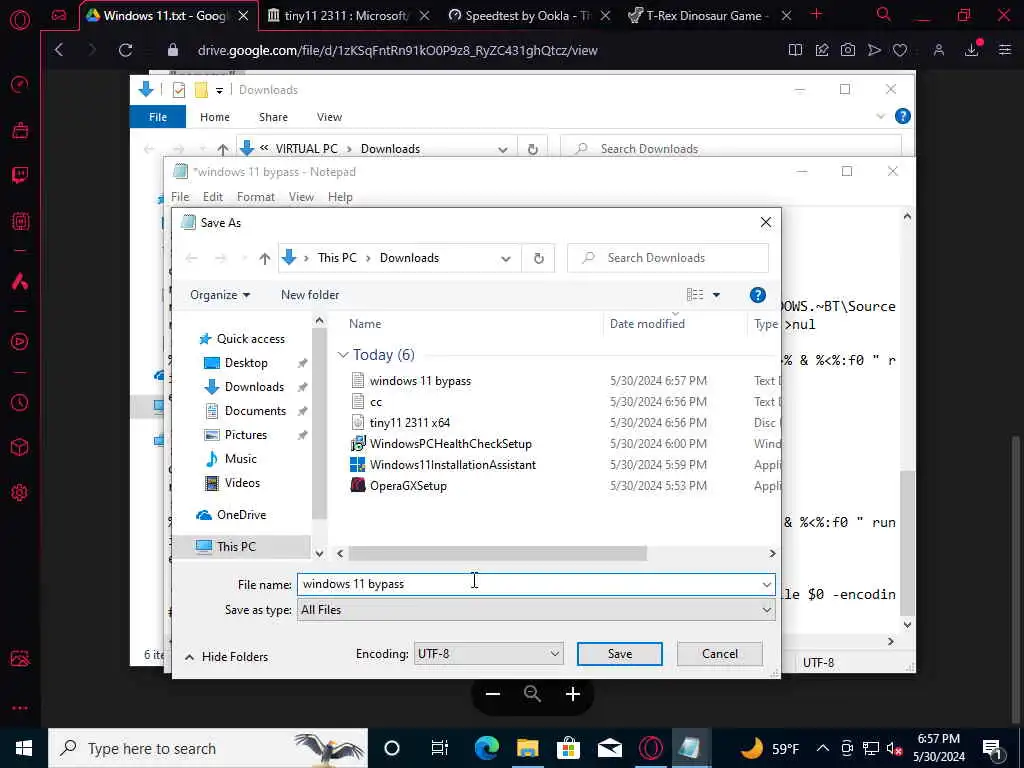Open the Twitch icon in Opera sidebar
The height and width of the screenshot is (768, 1024).
pyautogui.click(x=20, y=174)
